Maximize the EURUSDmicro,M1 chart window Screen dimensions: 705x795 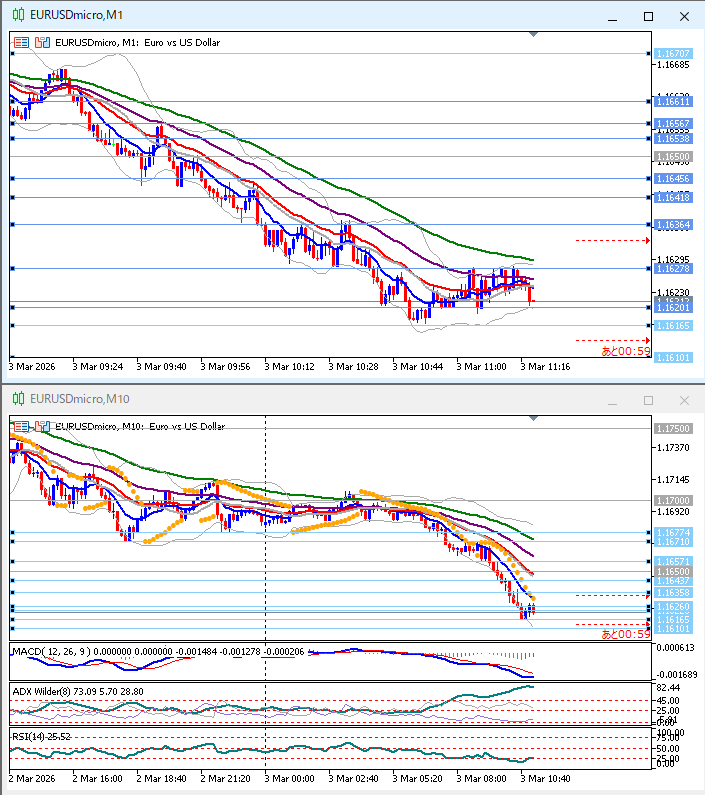pos(648,16)
